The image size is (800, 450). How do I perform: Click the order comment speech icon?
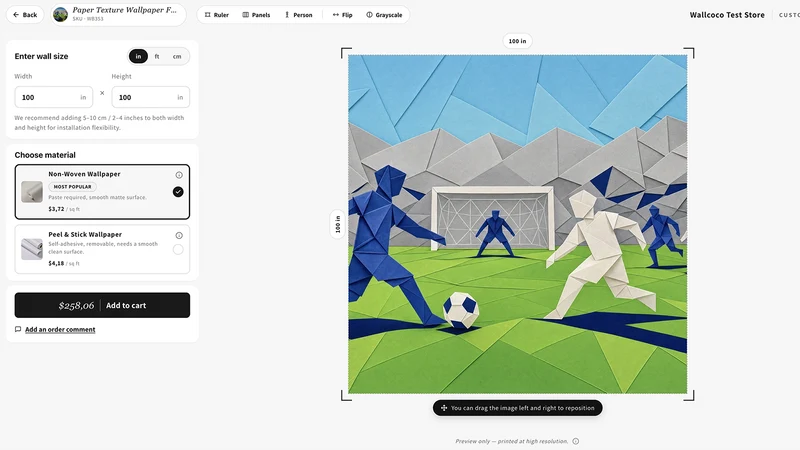18,330
